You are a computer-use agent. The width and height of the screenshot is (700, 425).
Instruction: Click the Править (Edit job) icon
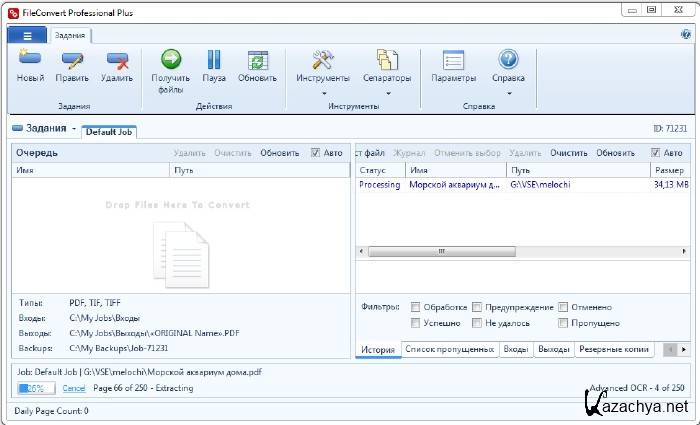pyautogui.click(x=72, y=60)
